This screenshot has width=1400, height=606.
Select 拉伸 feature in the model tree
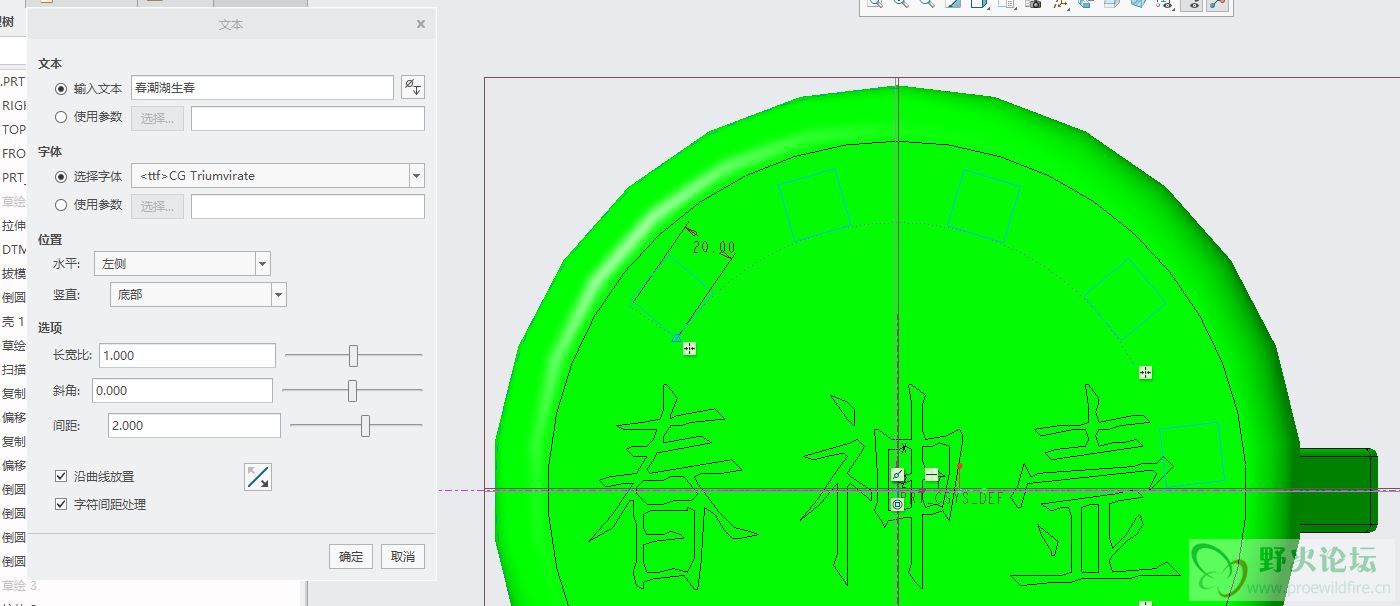click(13, 225)
